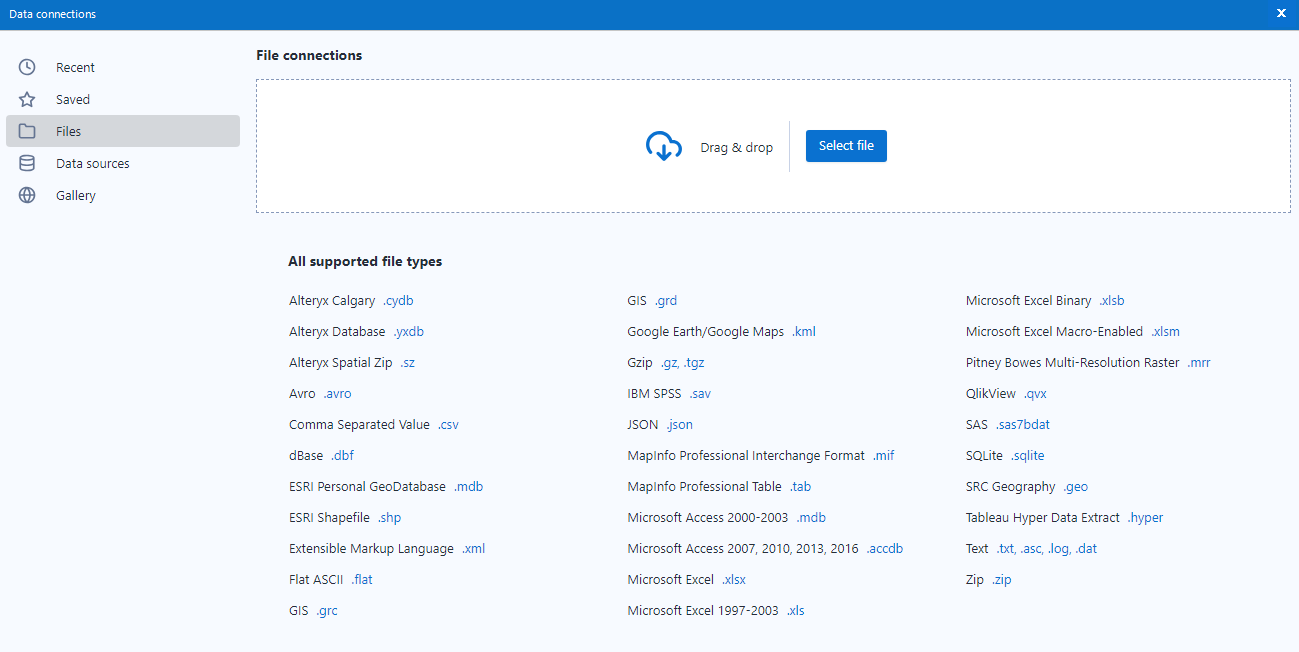1299x652 pixels.
Task: Click the .avro file type link
Action: click(337, 393)
